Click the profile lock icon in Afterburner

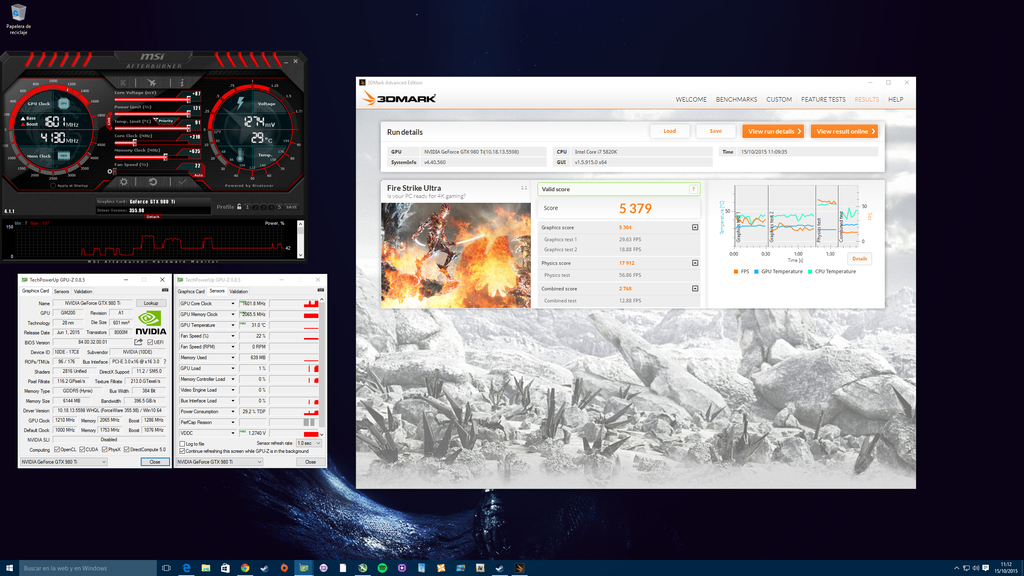pyautogui.click(x=239, y=207)
